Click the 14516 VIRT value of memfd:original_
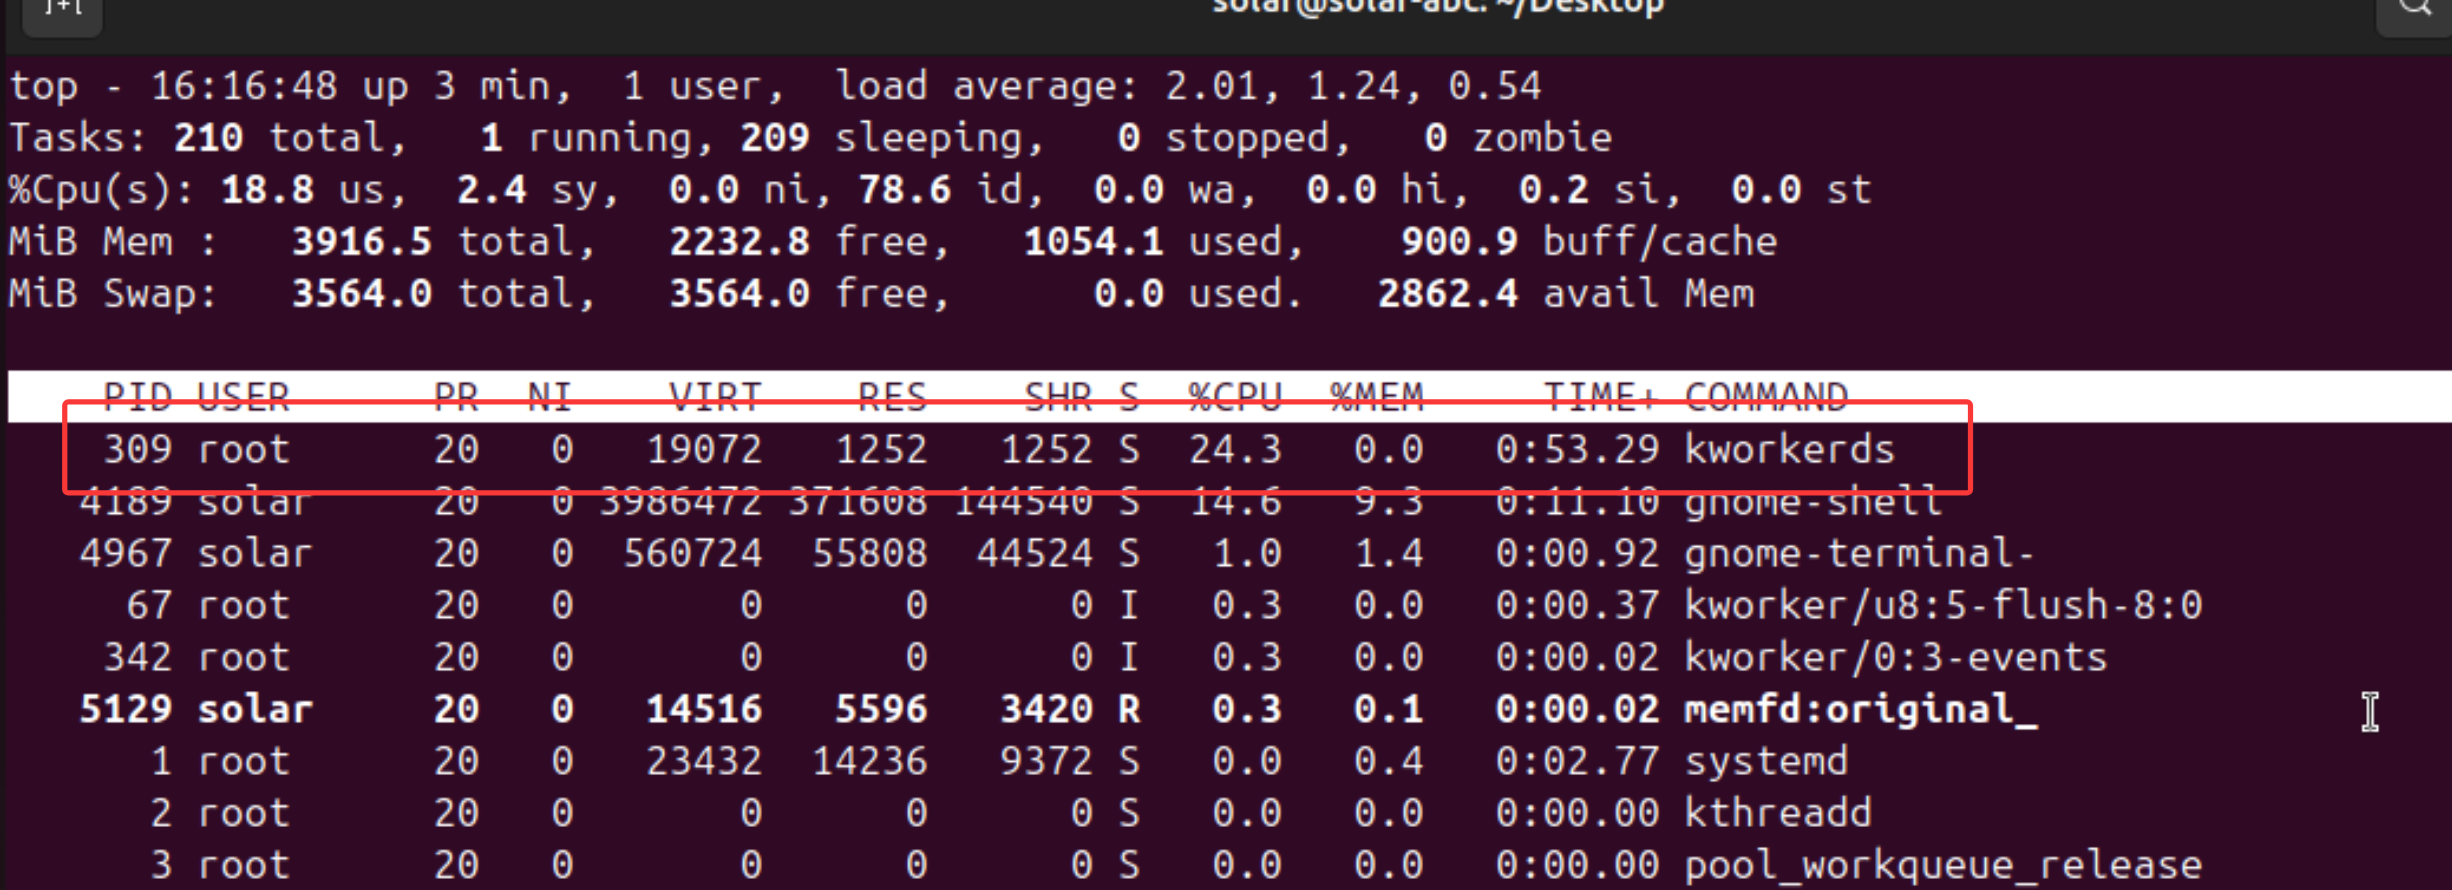The height and width of the screenshot is (890, 2452). (704, 709)
